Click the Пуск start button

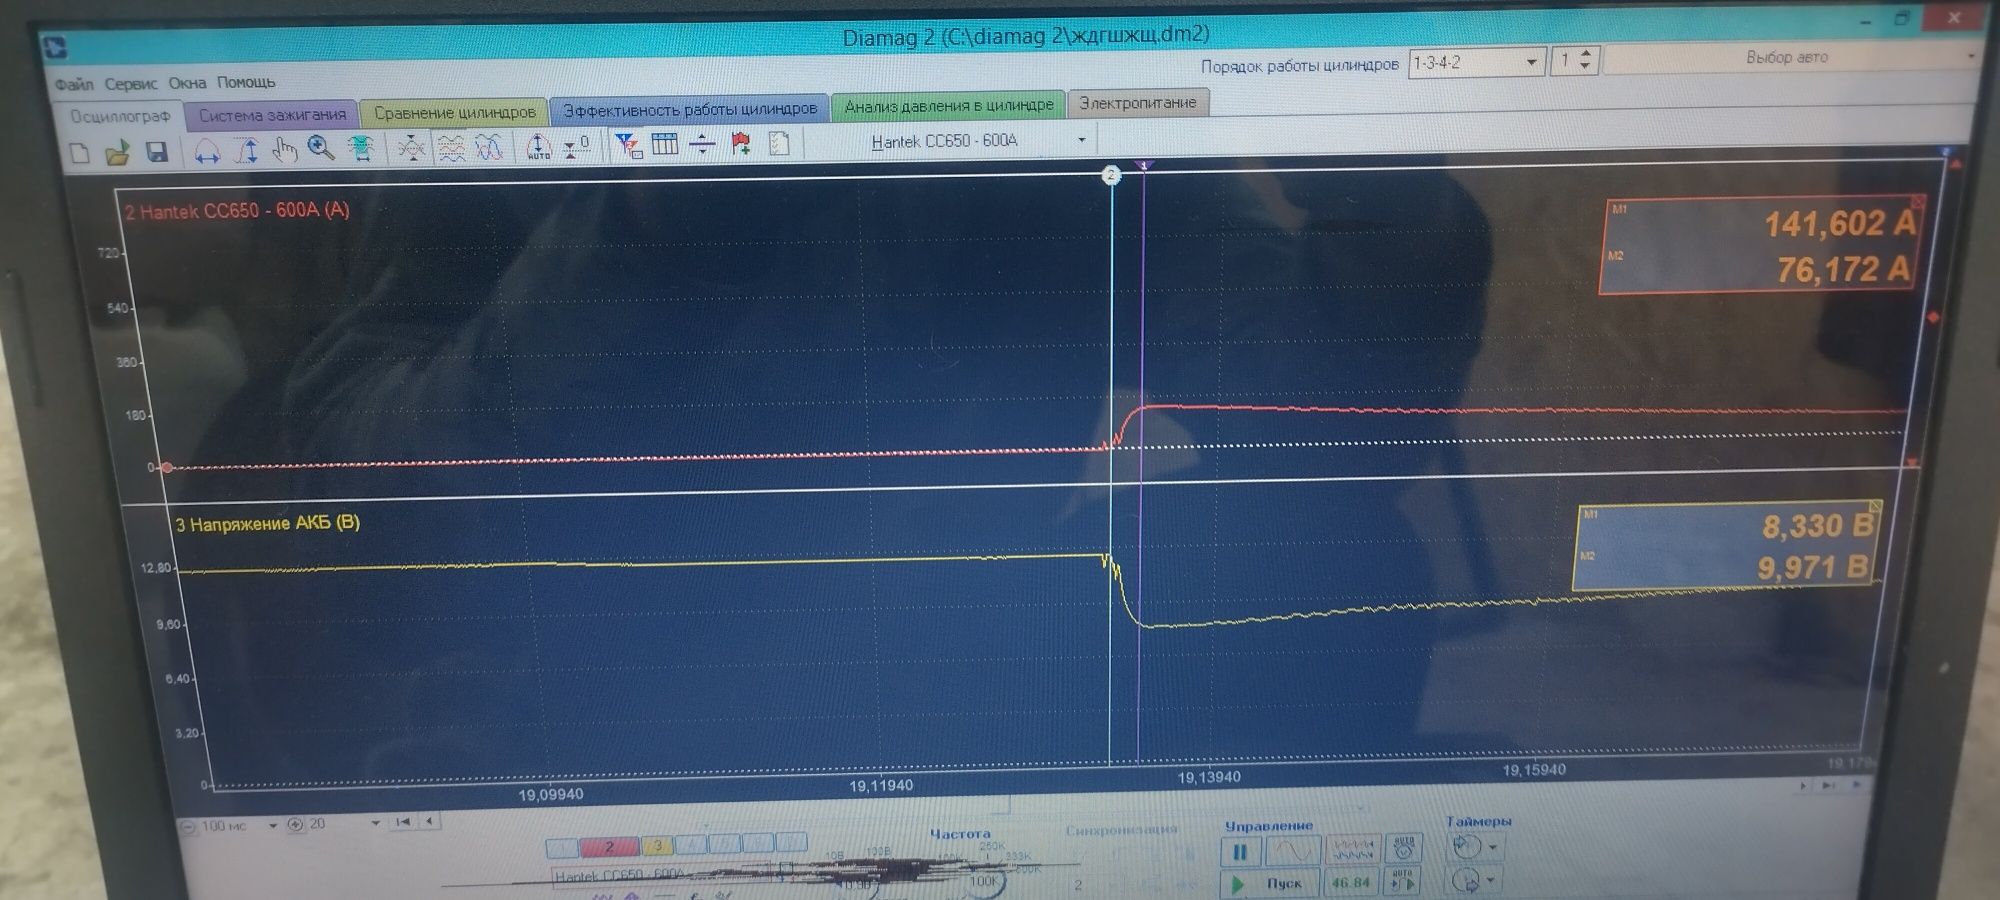(x=1268, y=884)
